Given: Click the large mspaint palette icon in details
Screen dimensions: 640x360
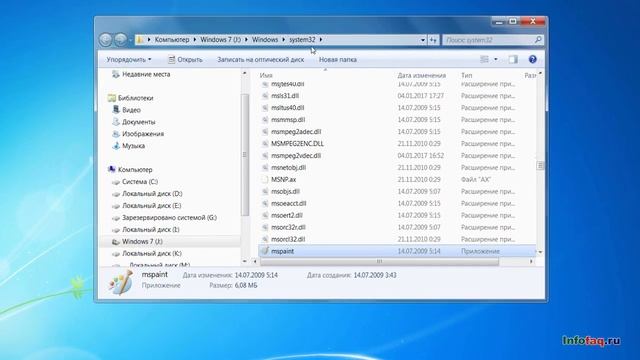Looking at the screenshot, I should tap(121, 282).
